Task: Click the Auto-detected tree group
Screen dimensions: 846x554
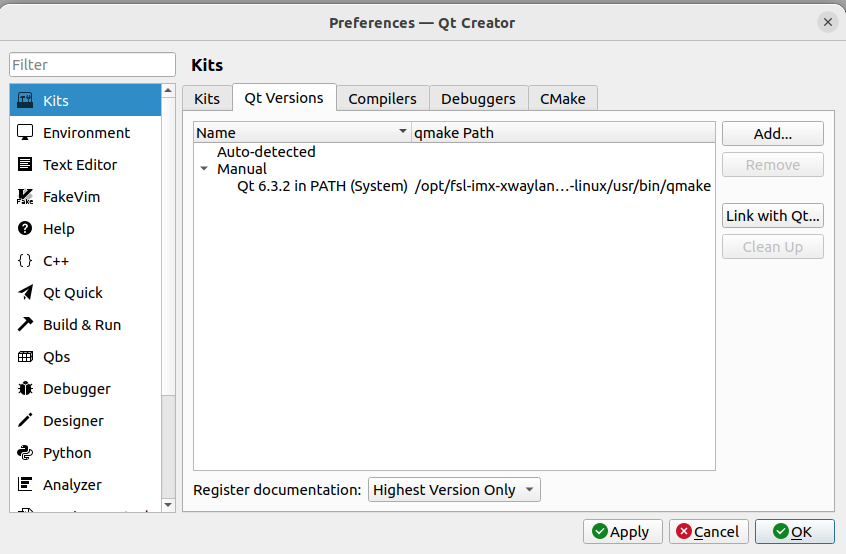Action: [266, 152]
